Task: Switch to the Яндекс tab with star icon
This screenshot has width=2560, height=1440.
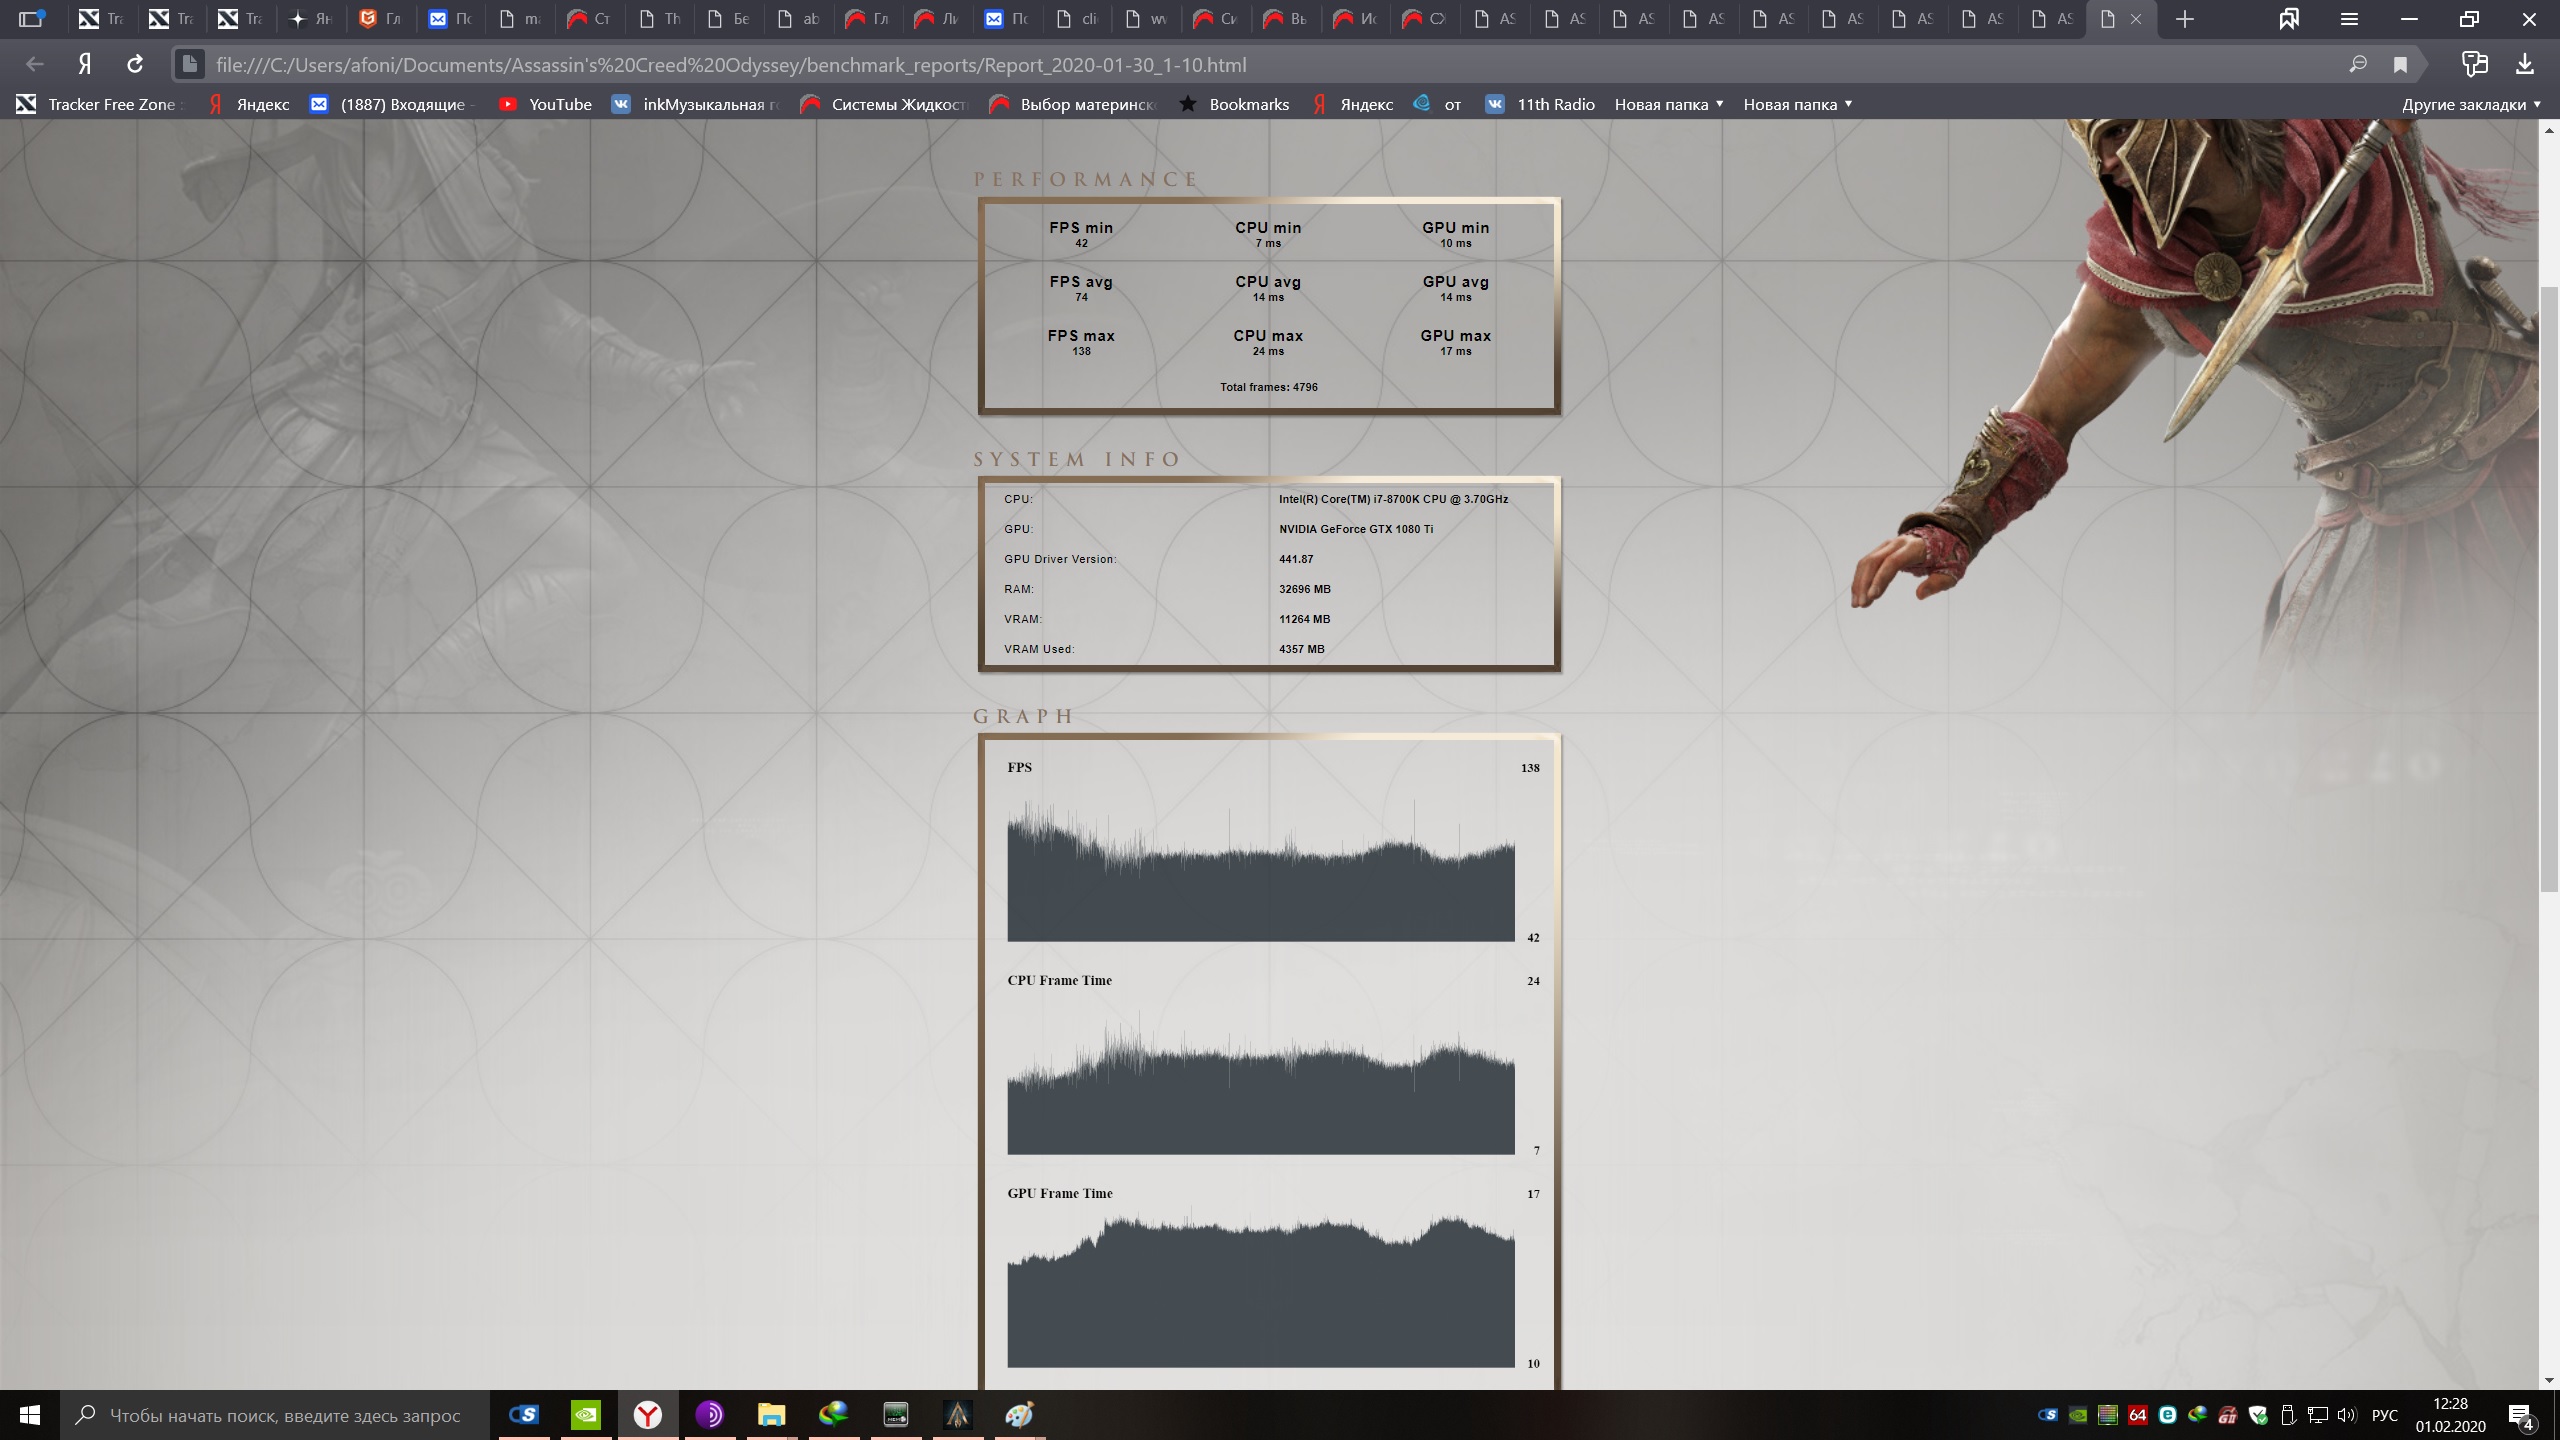Action: 310,19
